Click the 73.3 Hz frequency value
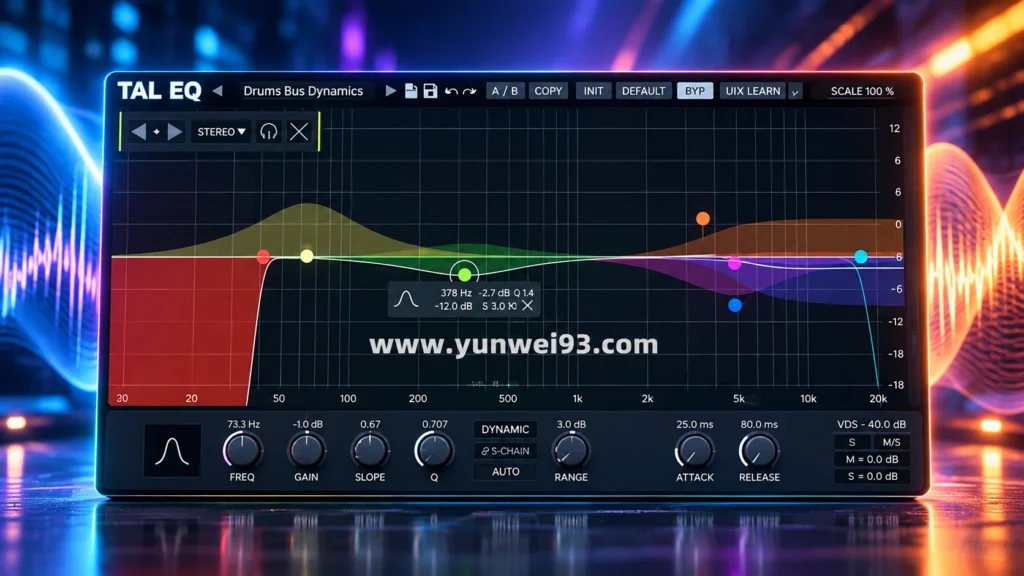1024x576 pixels. point(244,424)
